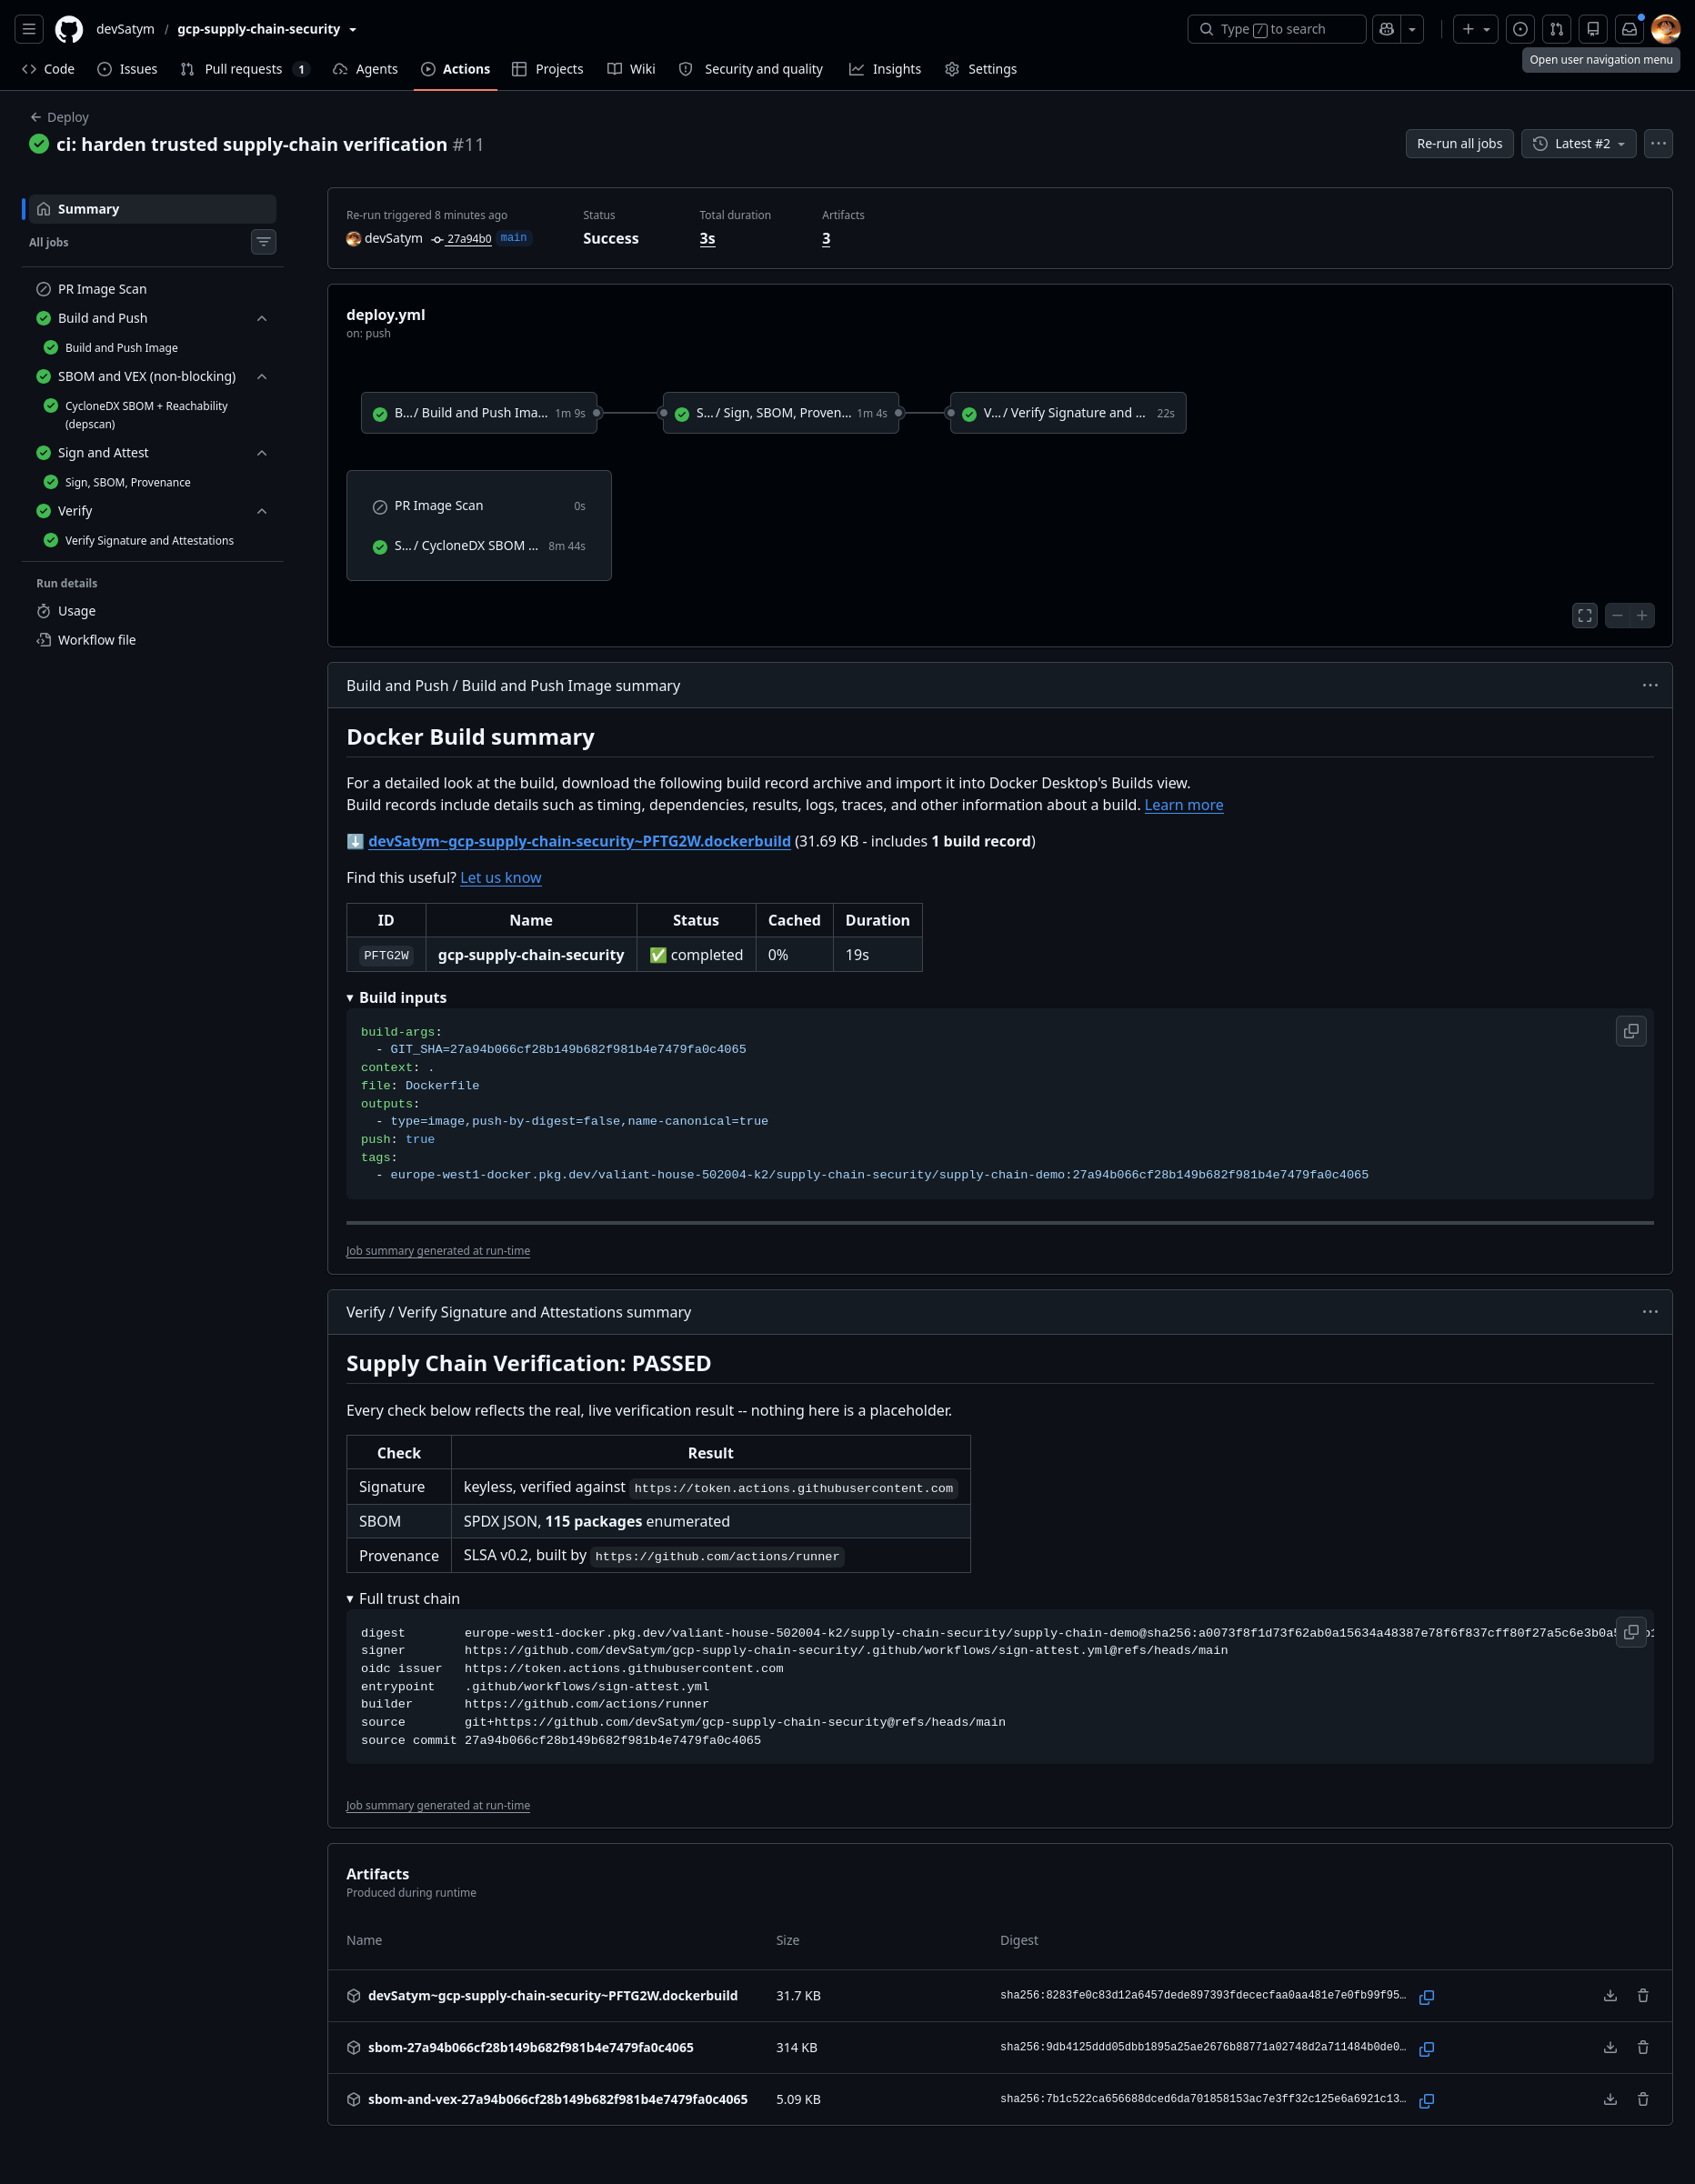Switch to the Code tab
1695x2184 pixels.
coord(48,69)
